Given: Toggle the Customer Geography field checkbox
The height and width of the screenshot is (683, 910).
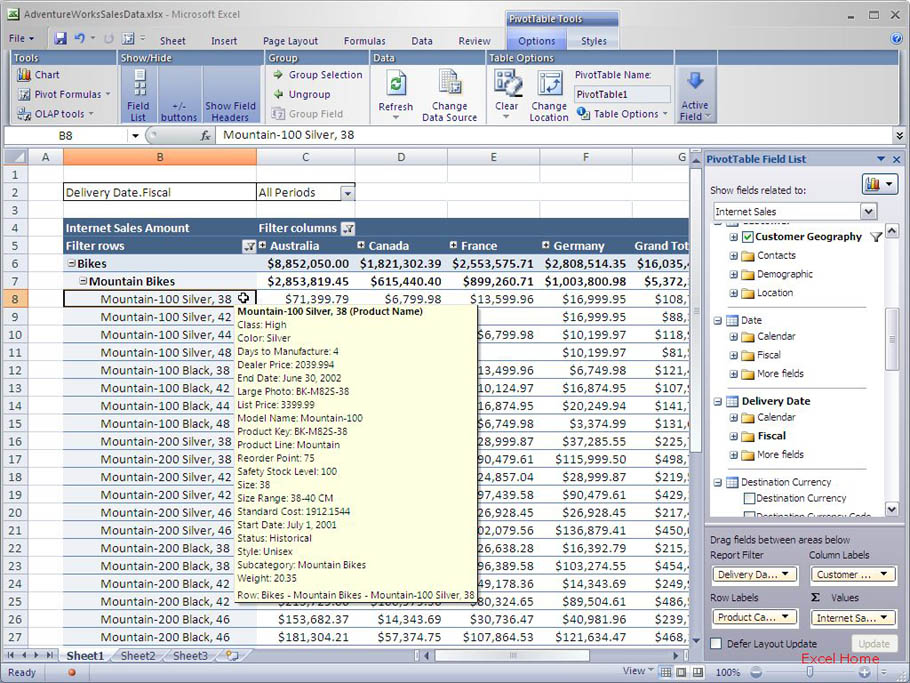Looking at the screenshot, I should coord(748,237).
